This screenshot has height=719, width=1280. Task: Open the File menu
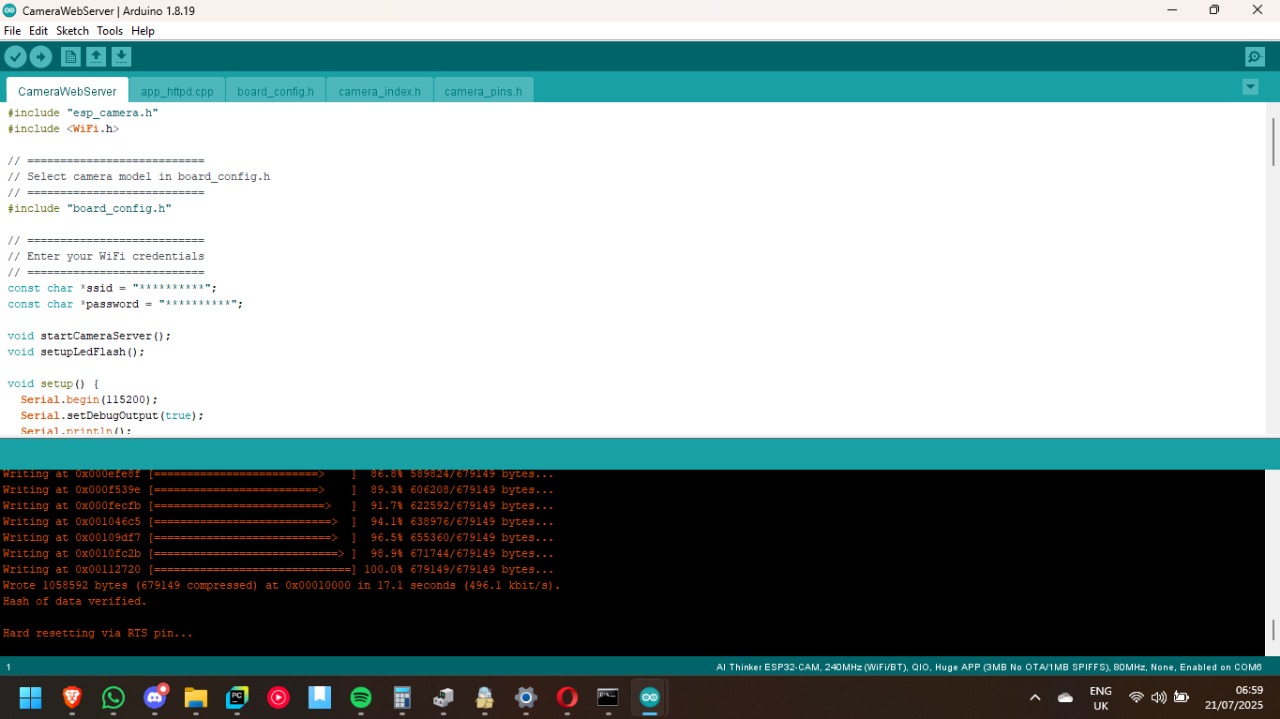tap(12, 31)
